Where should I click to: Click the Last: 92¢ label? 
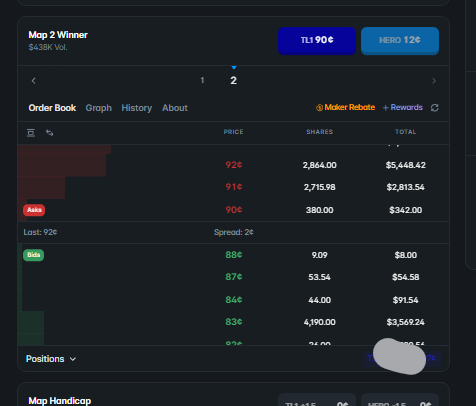tap(40, 232)
